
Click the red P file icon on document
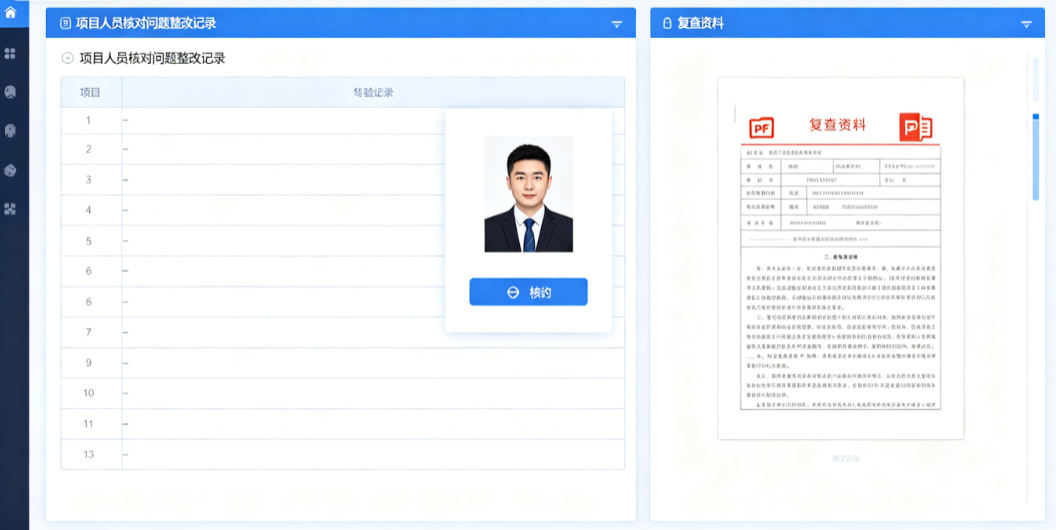(x=916, y=127)
